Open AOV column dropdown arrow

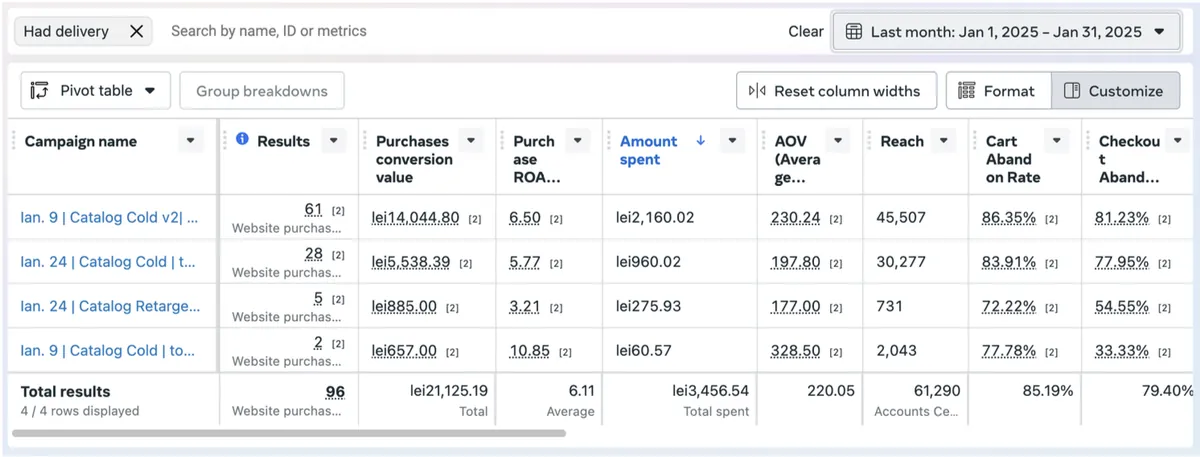(x=838, y=141)
